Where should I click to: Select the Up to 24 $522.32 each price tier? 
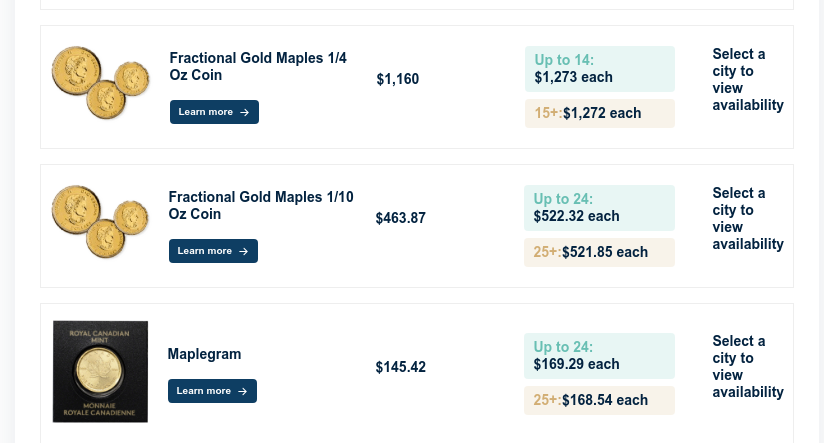[x=599, y=208]
